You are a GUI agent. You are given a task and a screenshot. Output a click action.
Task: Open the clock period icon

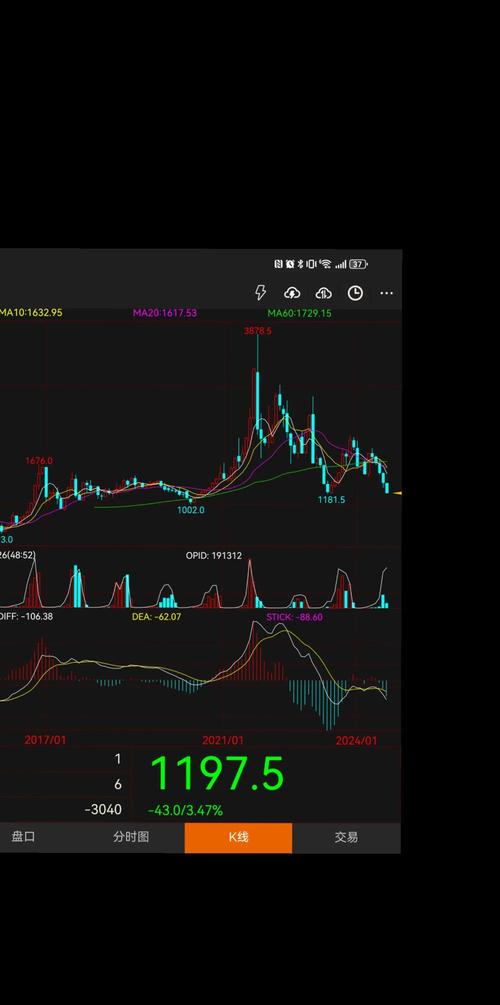[355, 293]
